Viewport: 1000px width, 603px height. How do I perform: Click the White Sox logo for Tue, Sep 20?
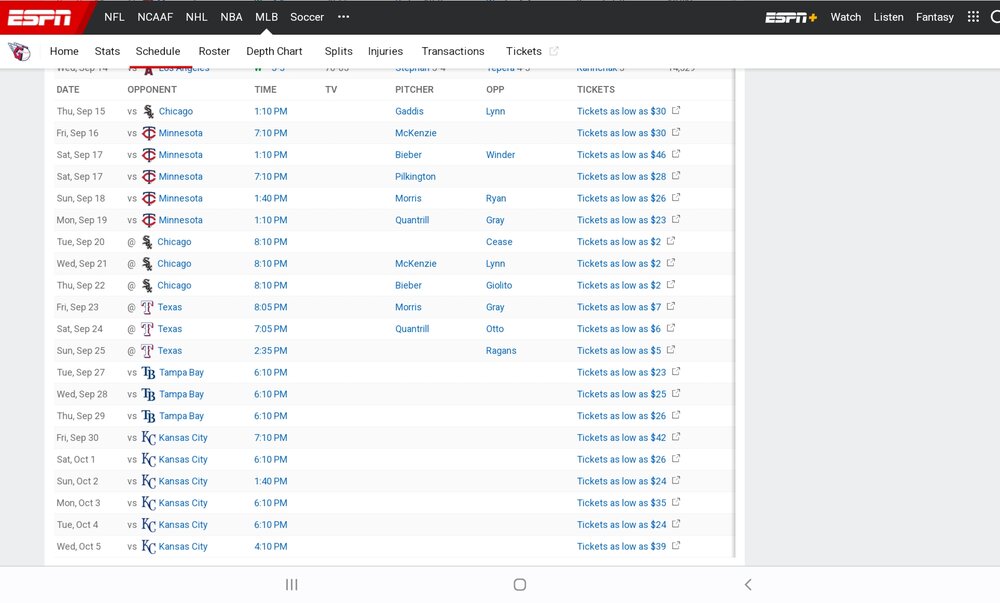tap(147, 242)
